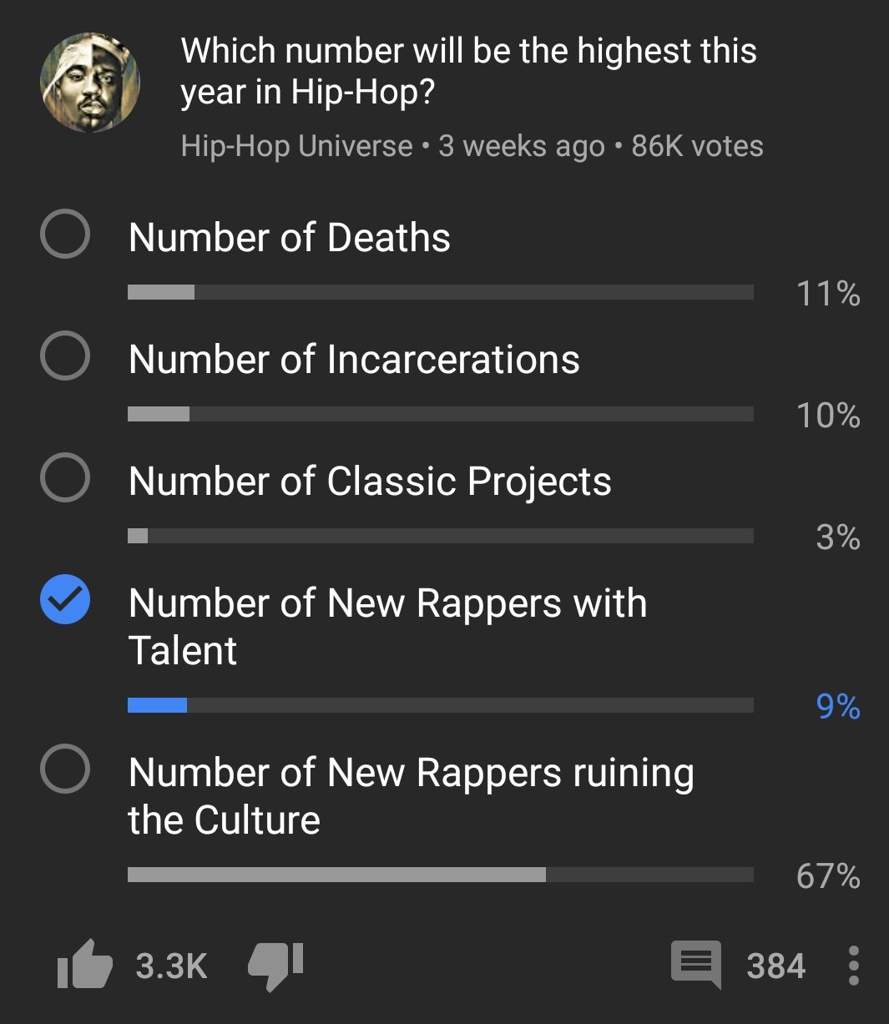Open Hip-Hop Universe channel avatar
This screenshot has height=1024, width=889.
tap(90, 82)
